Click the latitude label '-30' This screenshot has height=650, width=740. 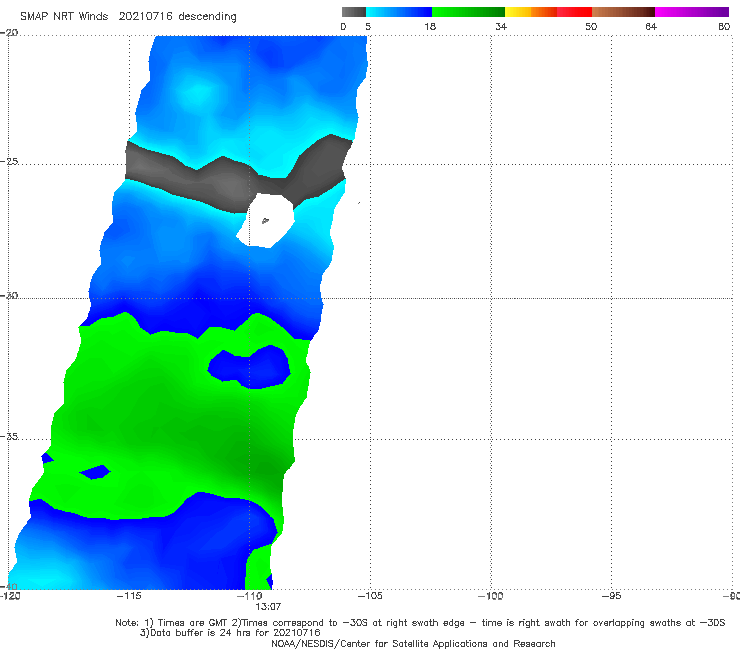(9, 295)
